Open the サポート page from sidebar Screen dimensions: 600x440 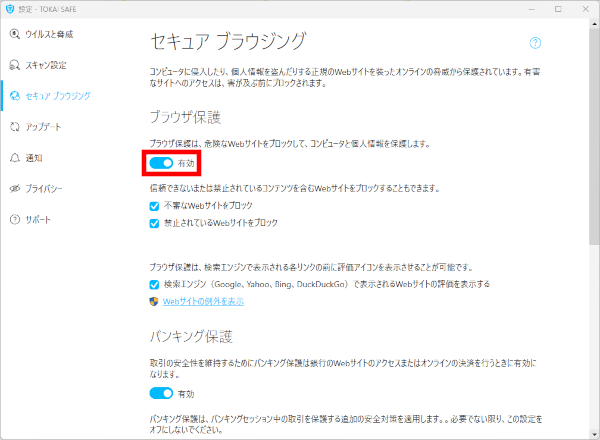click(x=38, y=220)
